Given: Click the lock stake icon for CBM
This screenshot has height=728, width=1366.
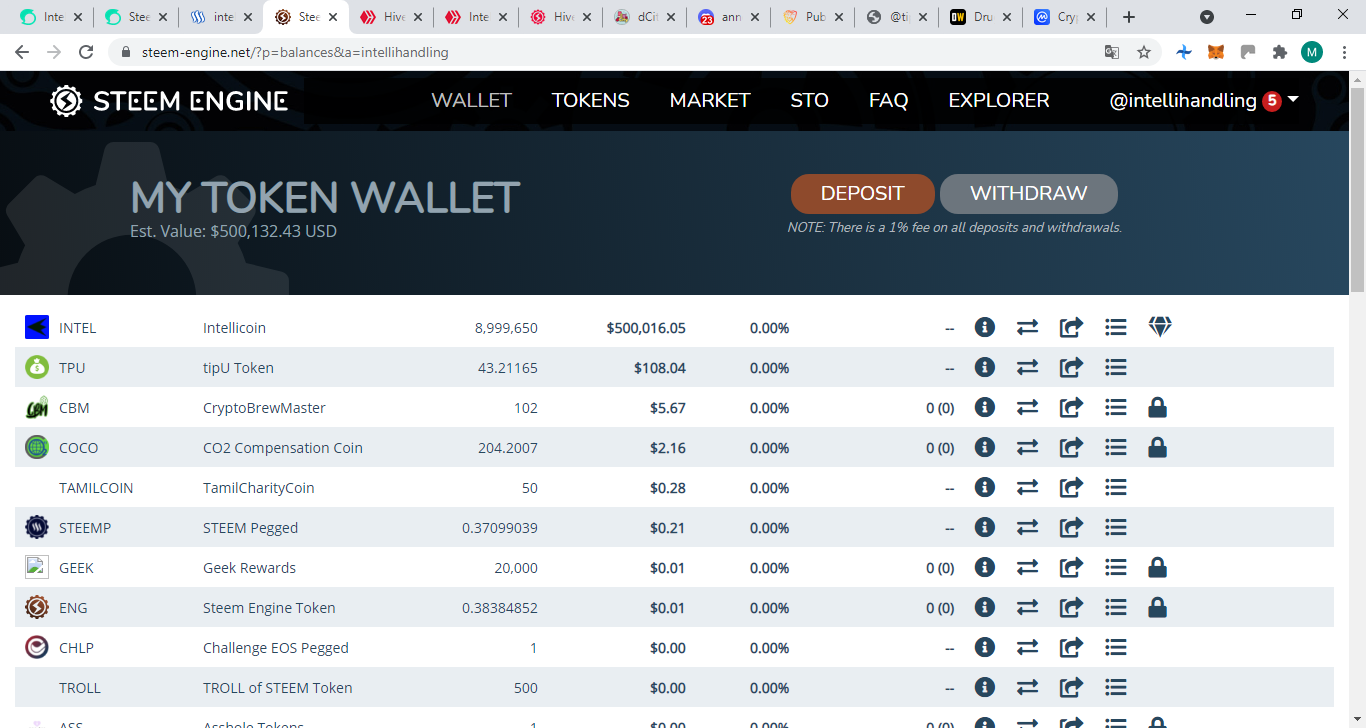Looking at the screenshot, I should (1158, 407).
